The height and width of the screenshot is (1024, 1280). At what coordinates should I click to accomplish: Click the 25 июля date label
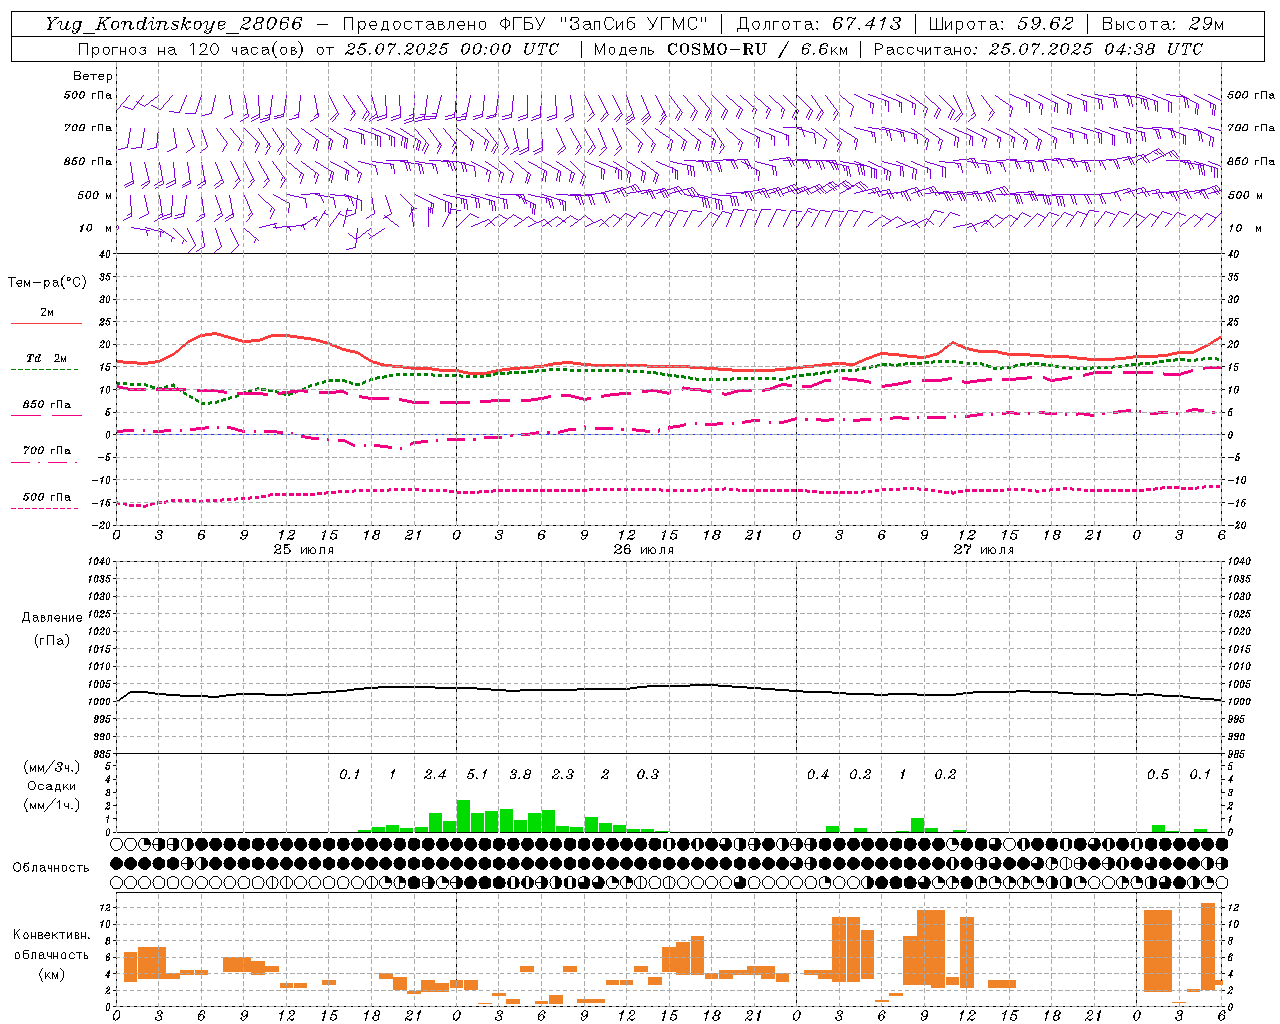click(304, 550)
